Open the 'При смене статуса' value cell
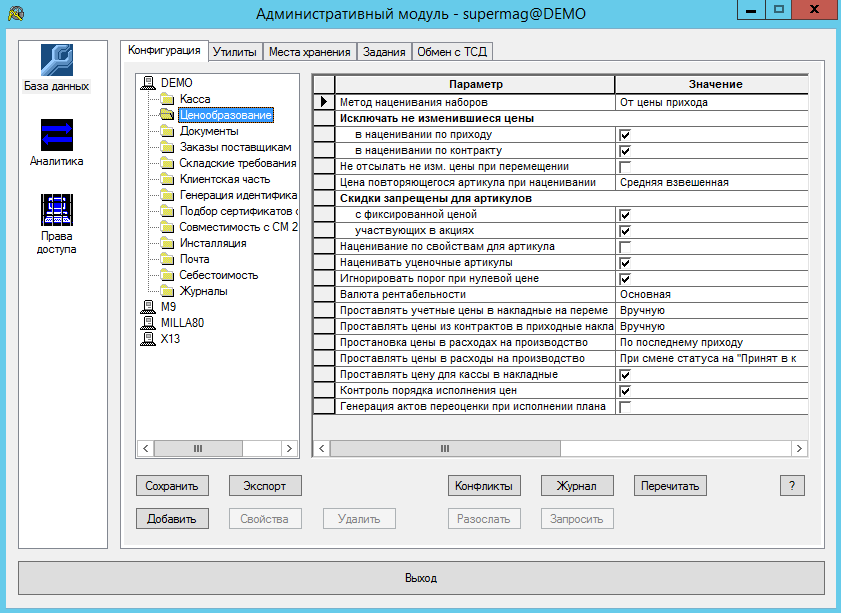The width and height of the screenshot is (841, 613). click(712, 358)
